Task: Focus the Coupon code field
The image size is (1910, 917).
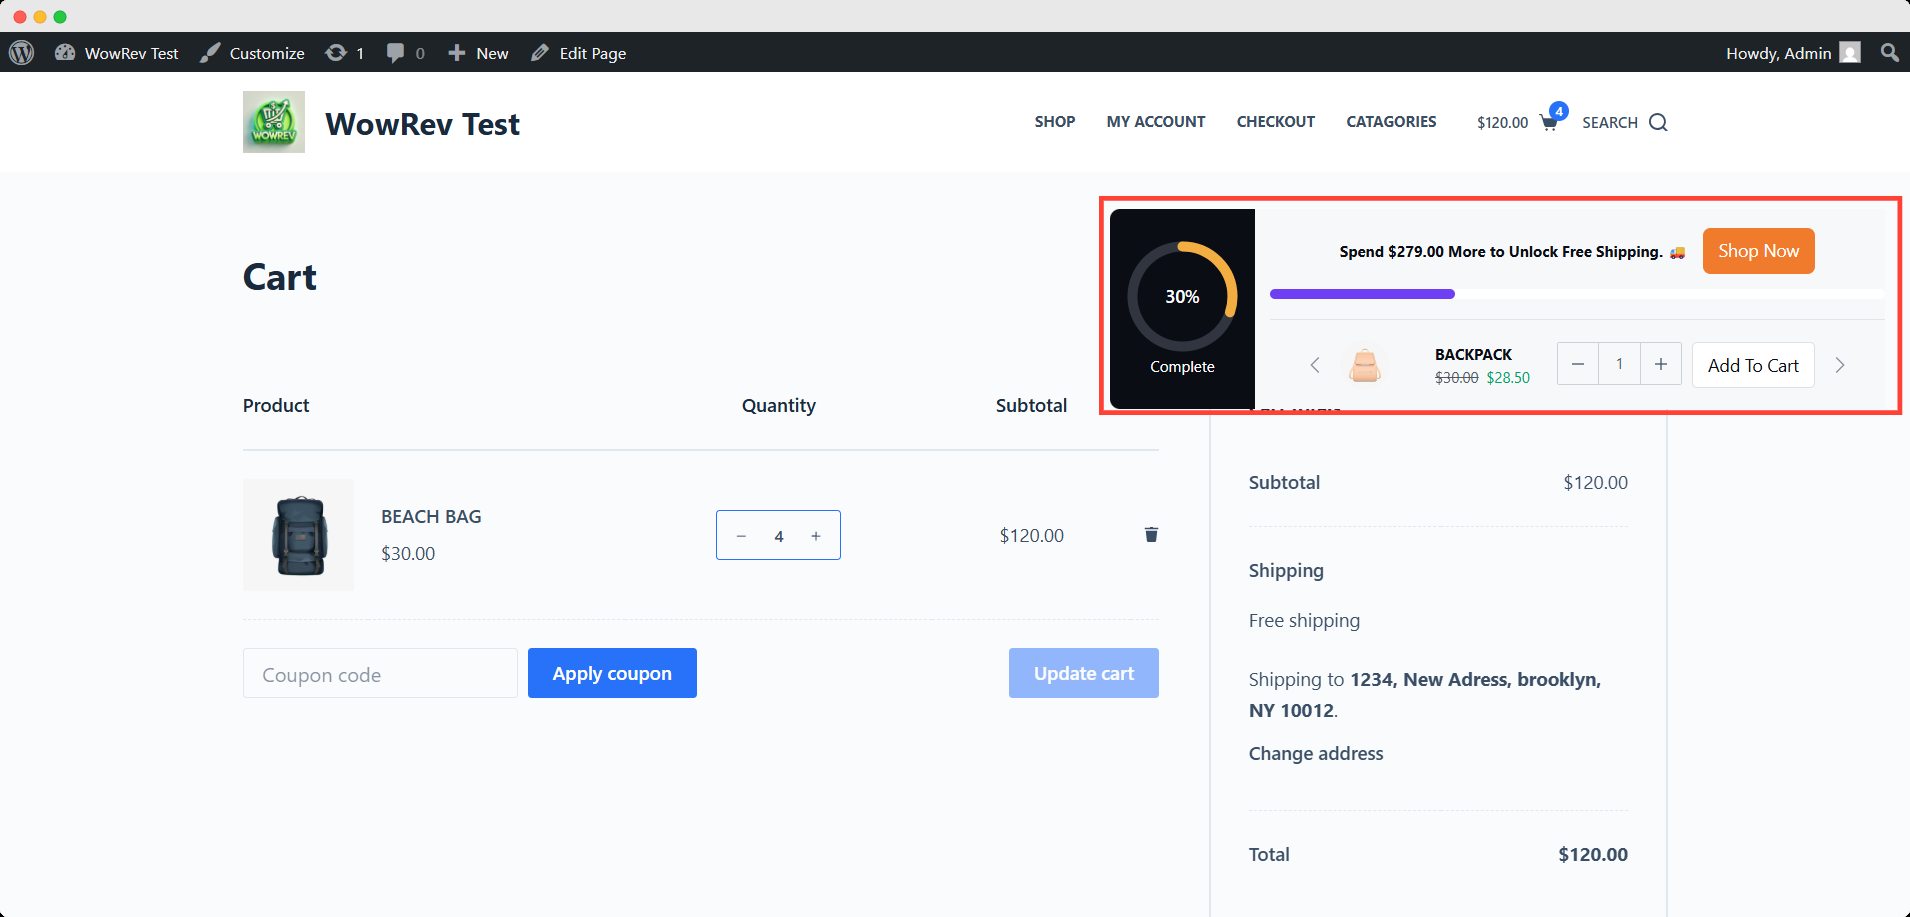Action: (x=380, y=673)
